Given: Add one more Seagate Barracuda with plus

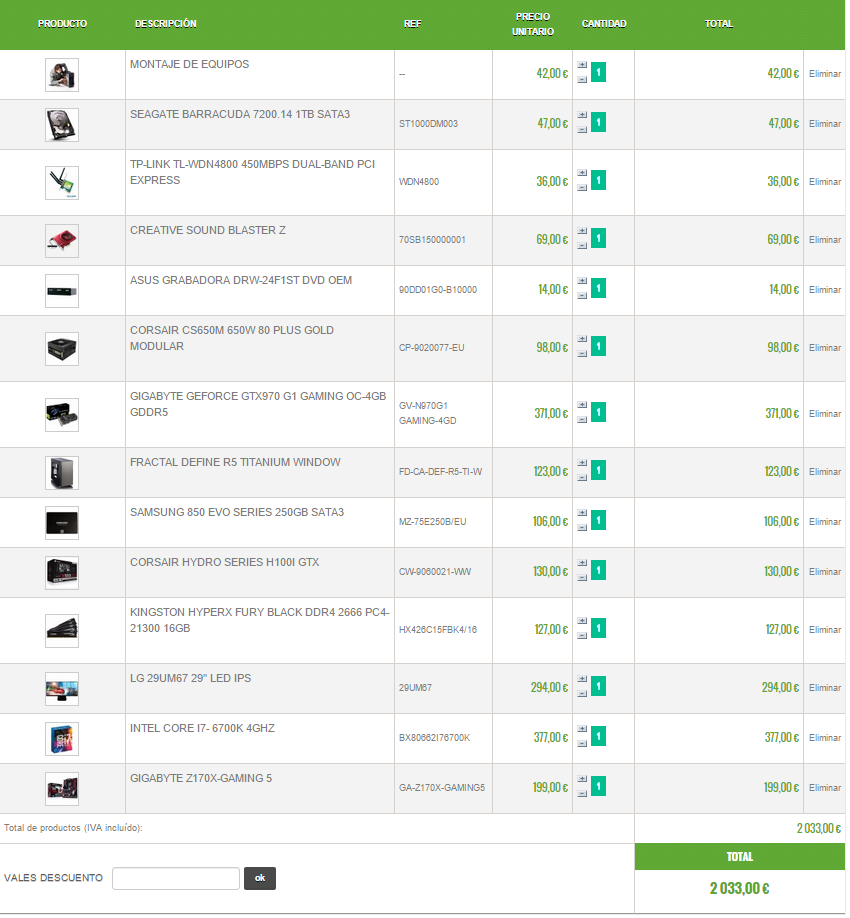Looking at the screenshot, I should (582, 115).
